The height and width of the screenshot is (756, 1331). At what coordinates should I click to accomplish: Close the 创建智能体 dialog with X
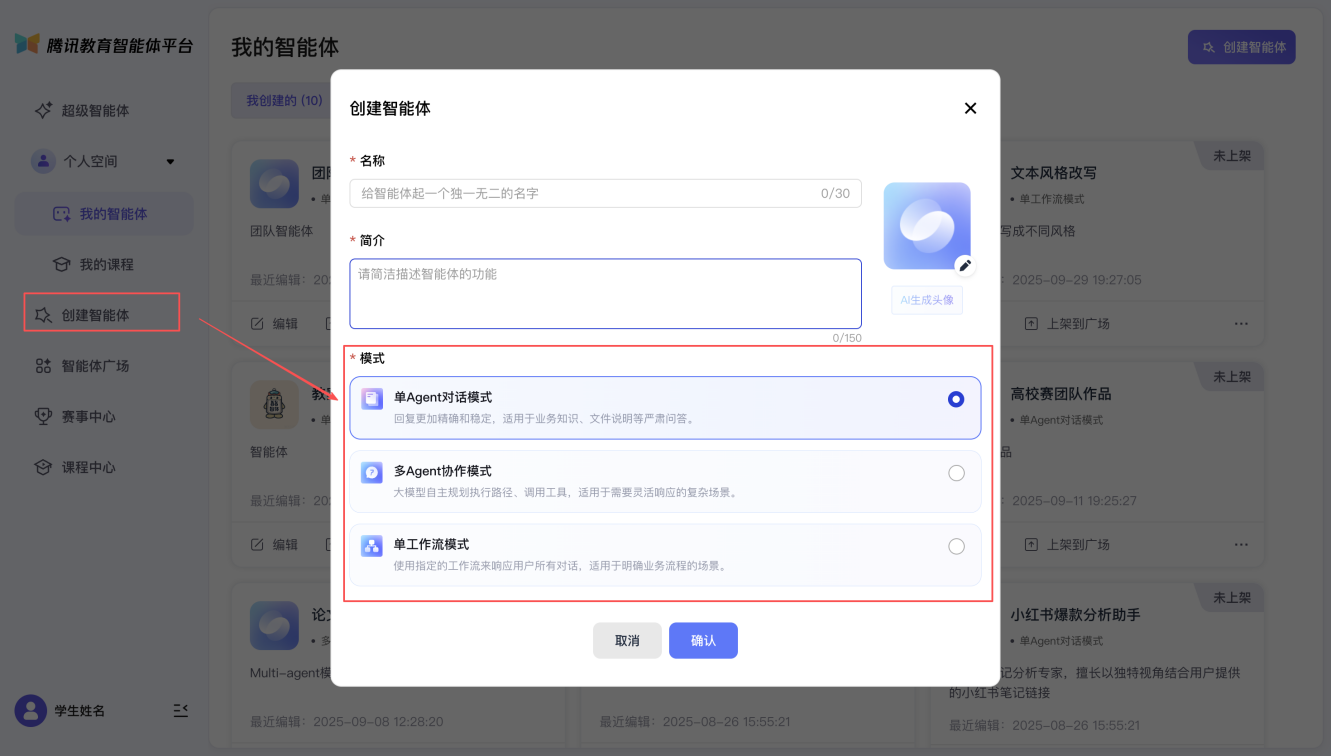970,108
